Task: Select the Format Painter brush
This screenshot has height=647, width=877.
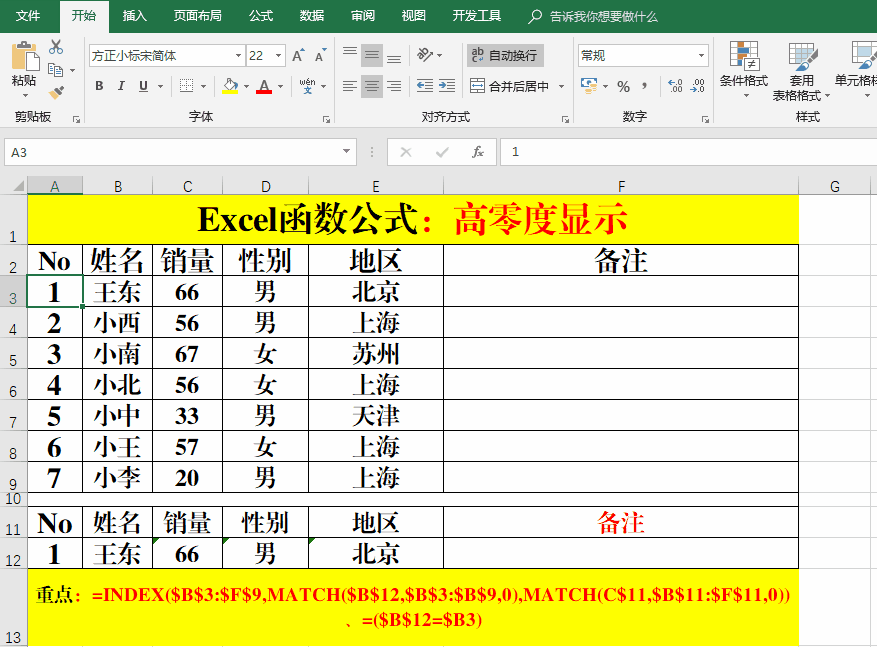Action: [x=56, y=92]
